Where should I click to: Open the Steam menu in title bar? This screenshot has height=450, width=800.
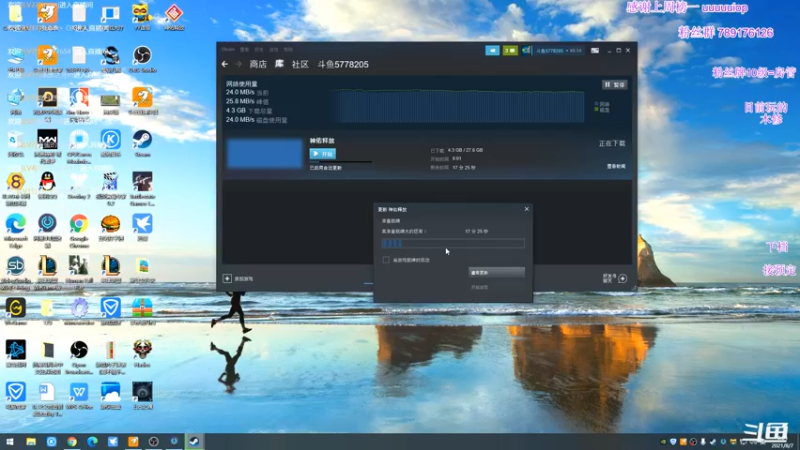coord(228,49)
